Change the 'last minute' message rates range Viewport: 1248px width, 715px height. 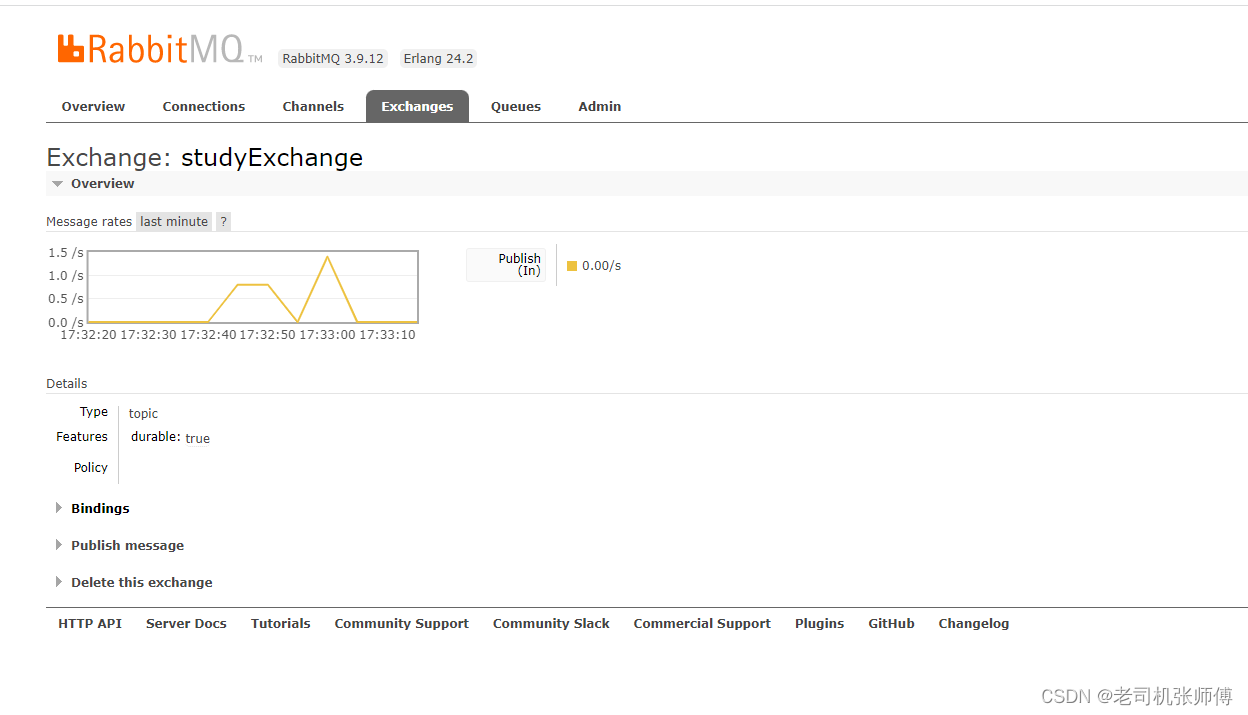(174, 222)
